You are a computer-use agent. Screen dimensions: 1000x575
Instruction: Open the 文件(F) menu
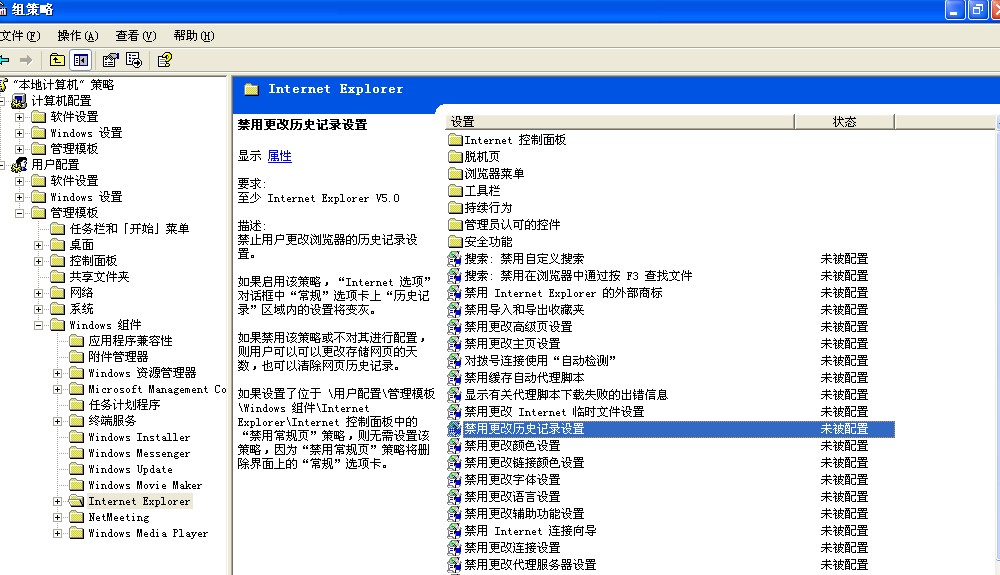(x=20, y=36)
